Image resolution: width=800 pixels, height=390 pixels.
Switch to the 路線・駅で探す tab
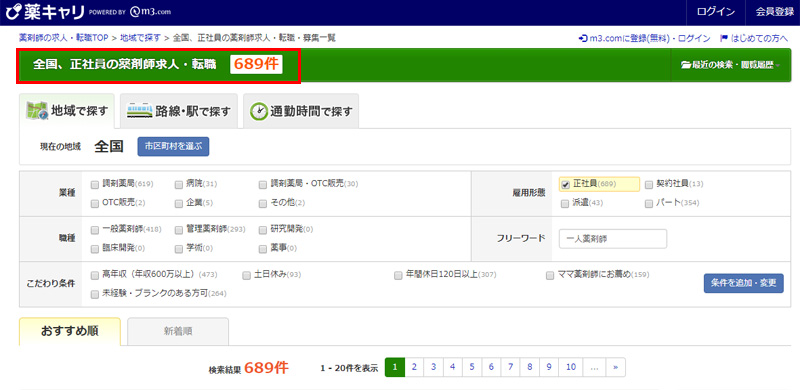[x=179, y=111]
